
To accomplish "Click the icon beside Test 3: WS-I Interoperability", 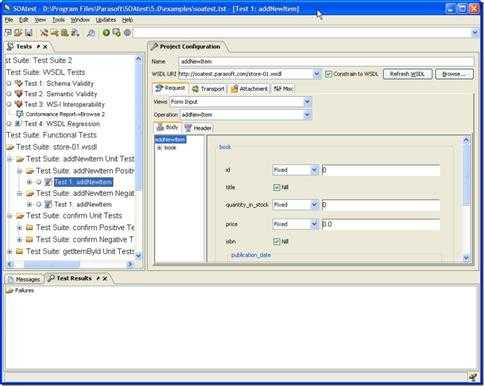I will [x=19, y=104].
